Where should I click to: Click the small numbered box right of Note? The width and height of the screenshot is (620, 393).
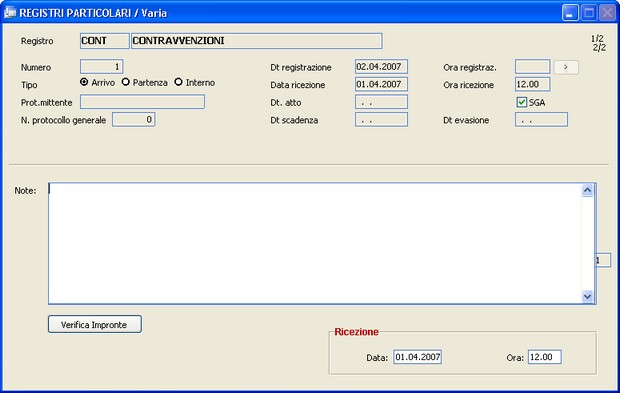coord(603,260)
